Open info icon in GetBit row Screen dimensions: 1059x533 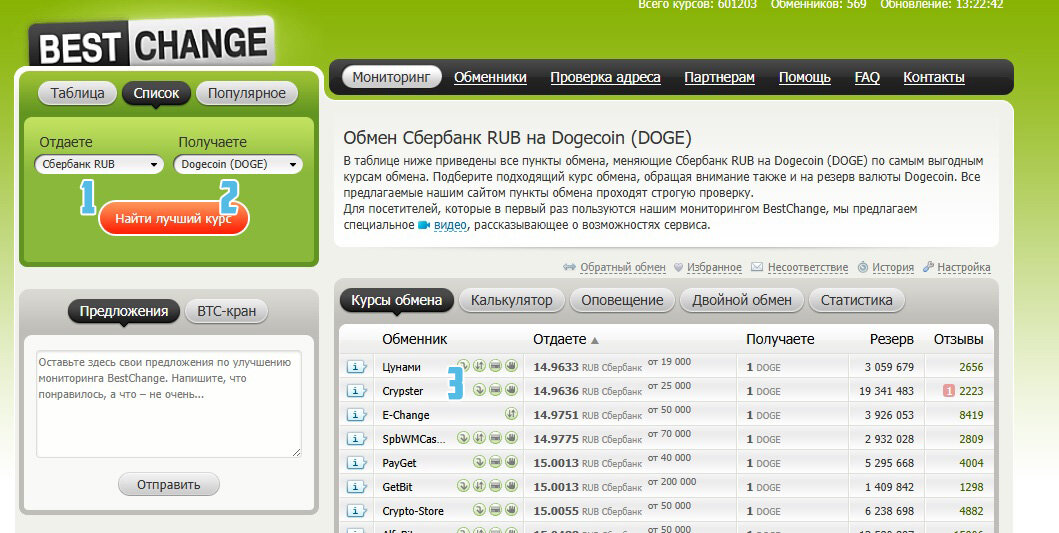click(x=356, y=486)
